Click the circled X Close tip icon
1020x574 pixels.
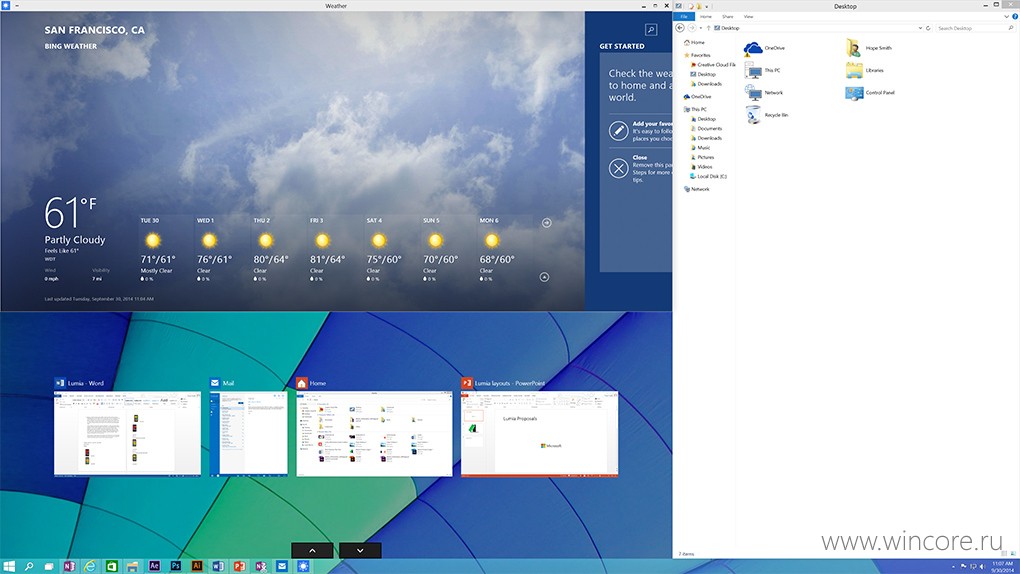tap(618, 169)
